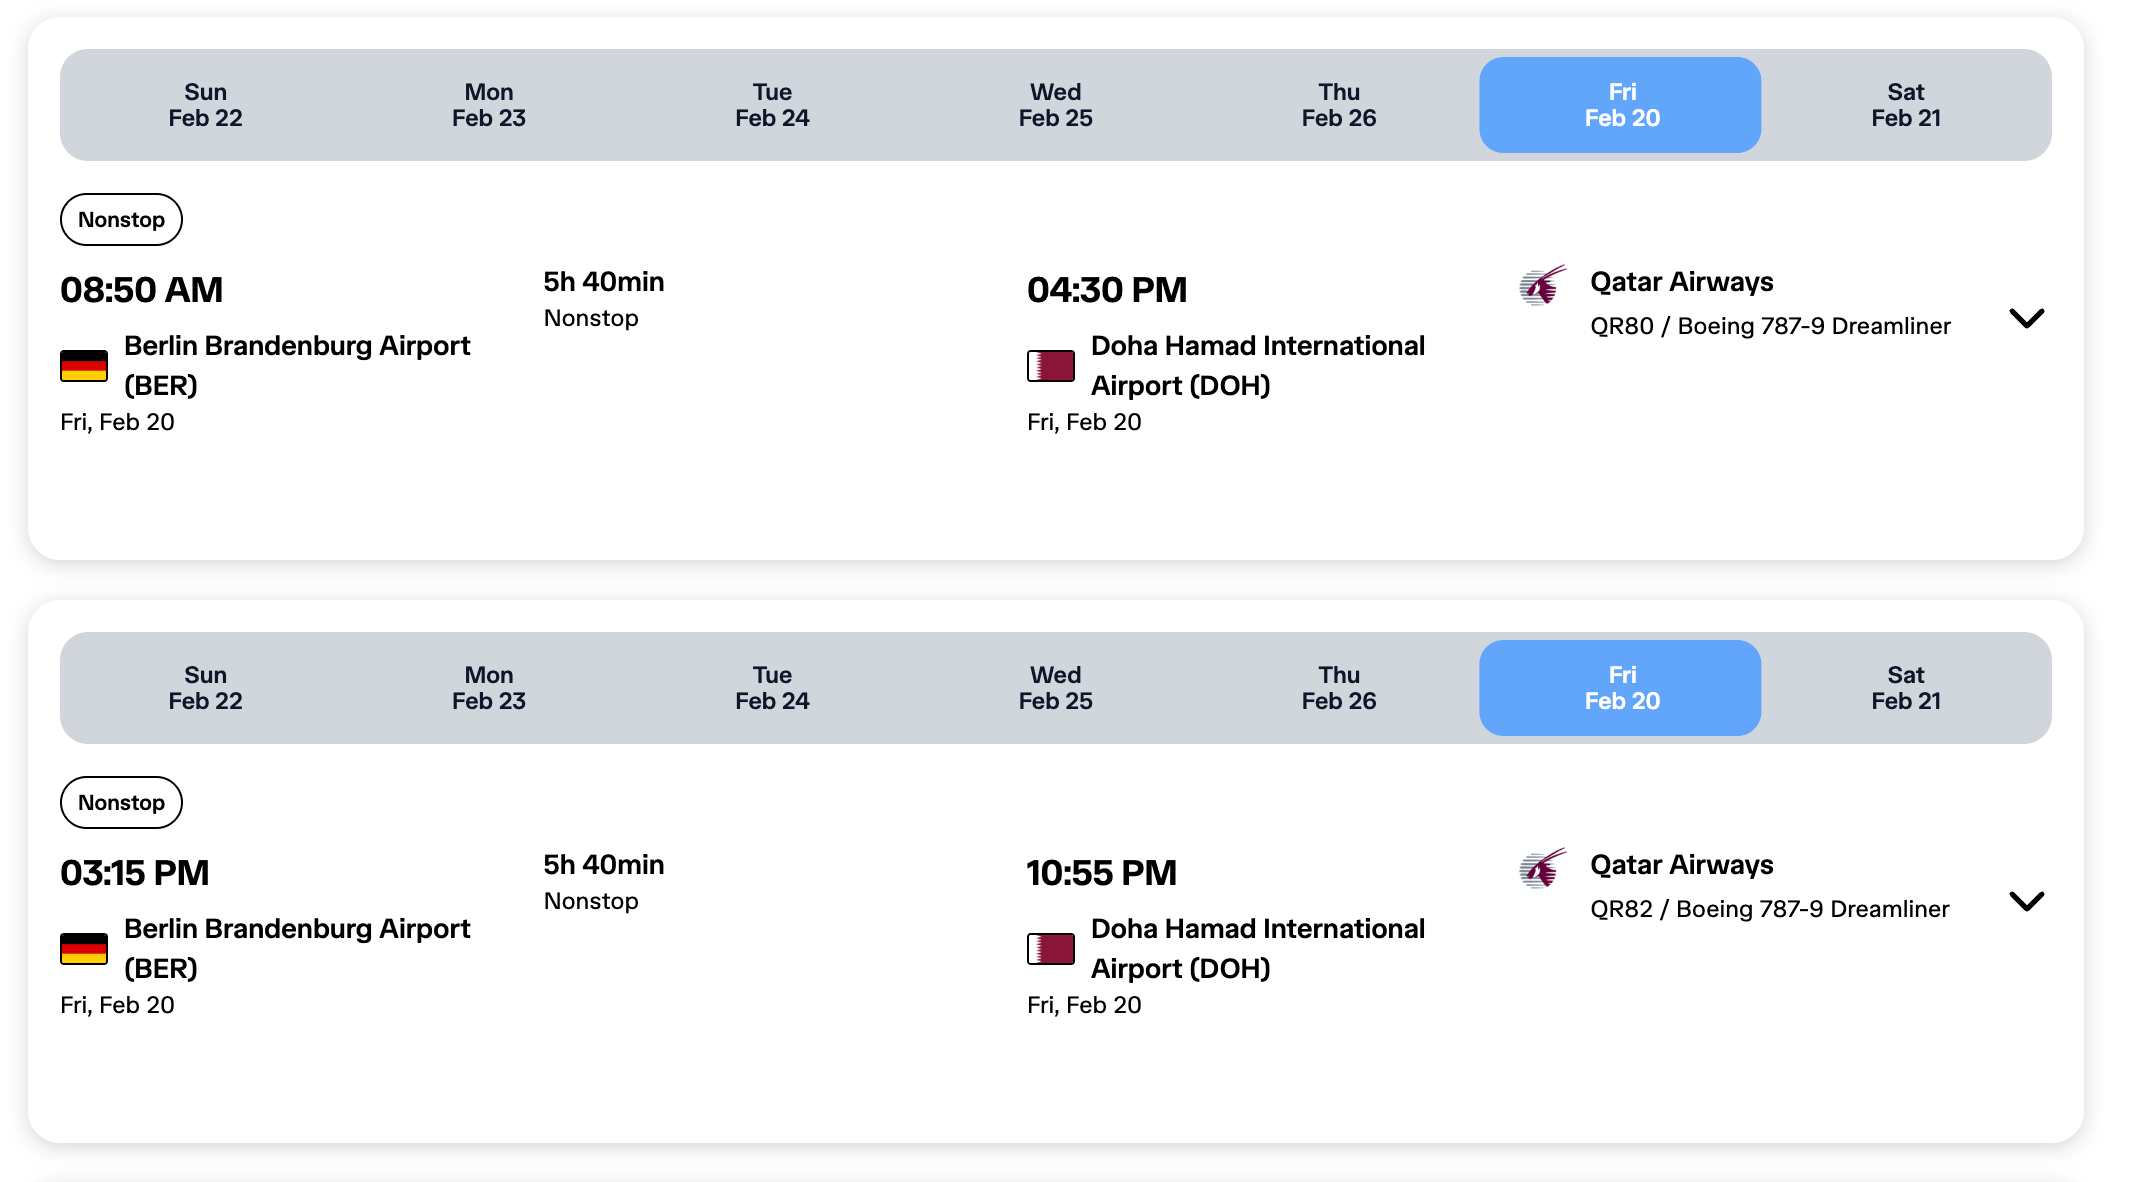2130x1182 pixels.
Task: Click the German flag beside the 03:15 PM departure
Action: pyautogui.click(x=84, y=949)
